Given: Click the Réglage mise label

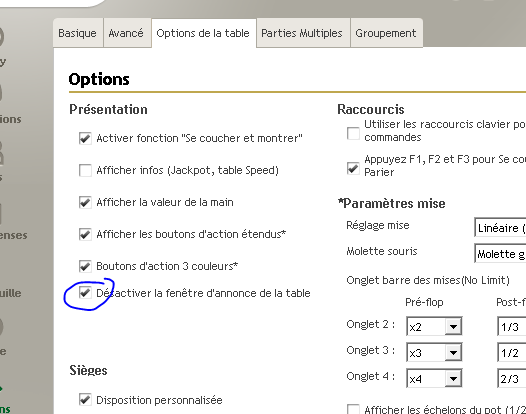Looking at the screenshot, I should [x=378, y=225].
